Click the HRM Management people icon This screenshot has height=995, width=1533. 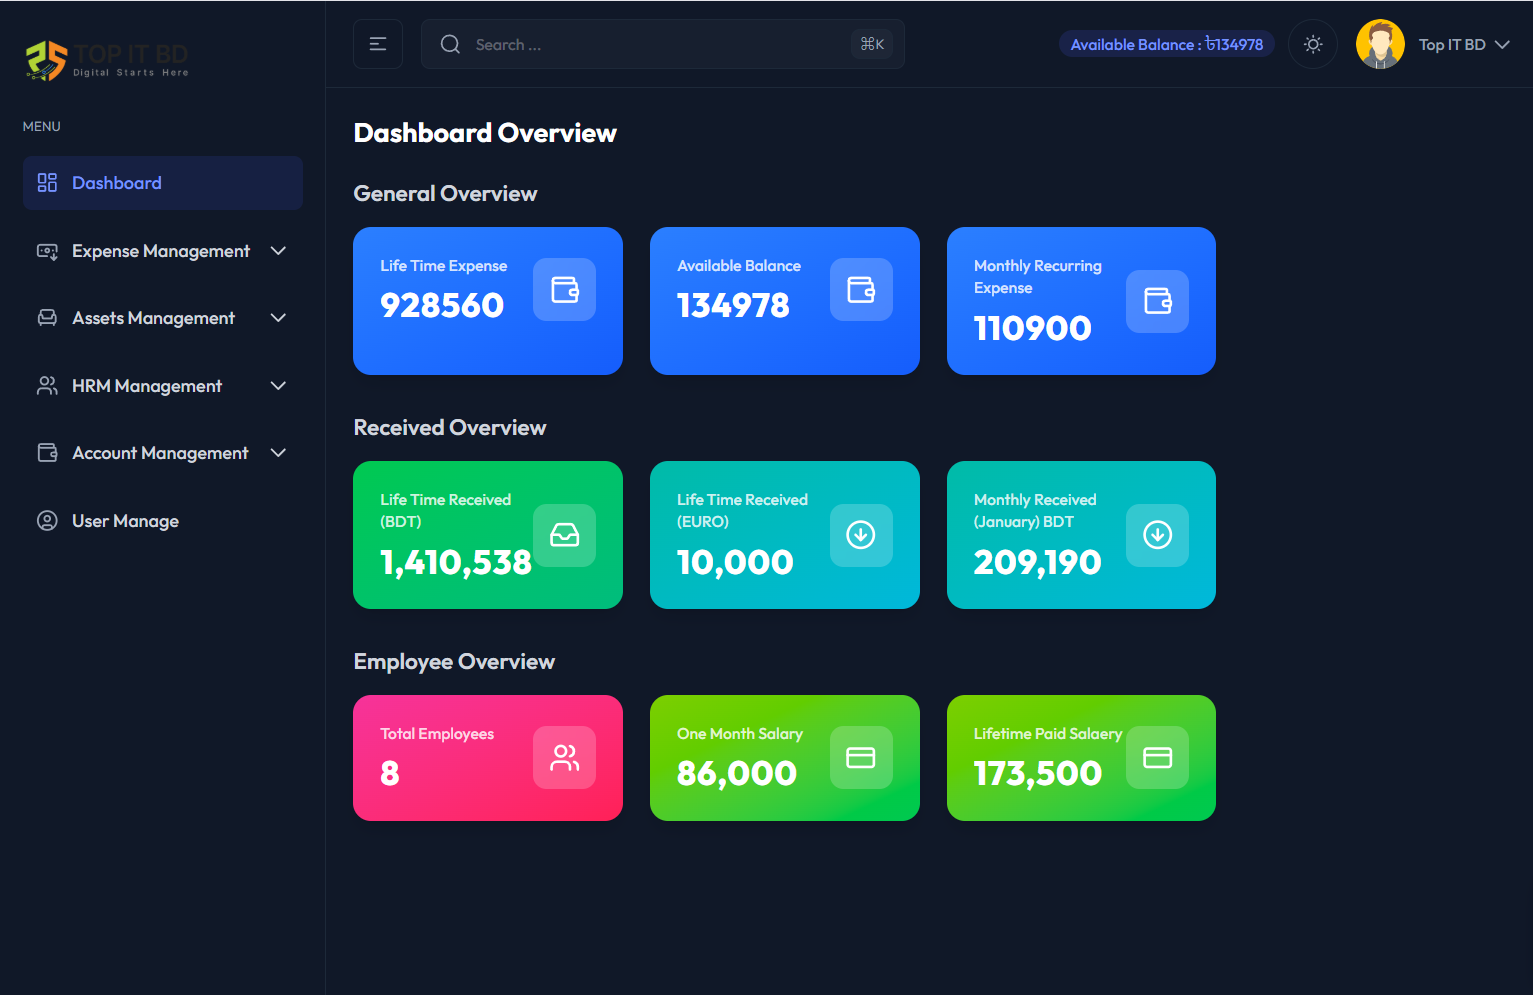47,386
